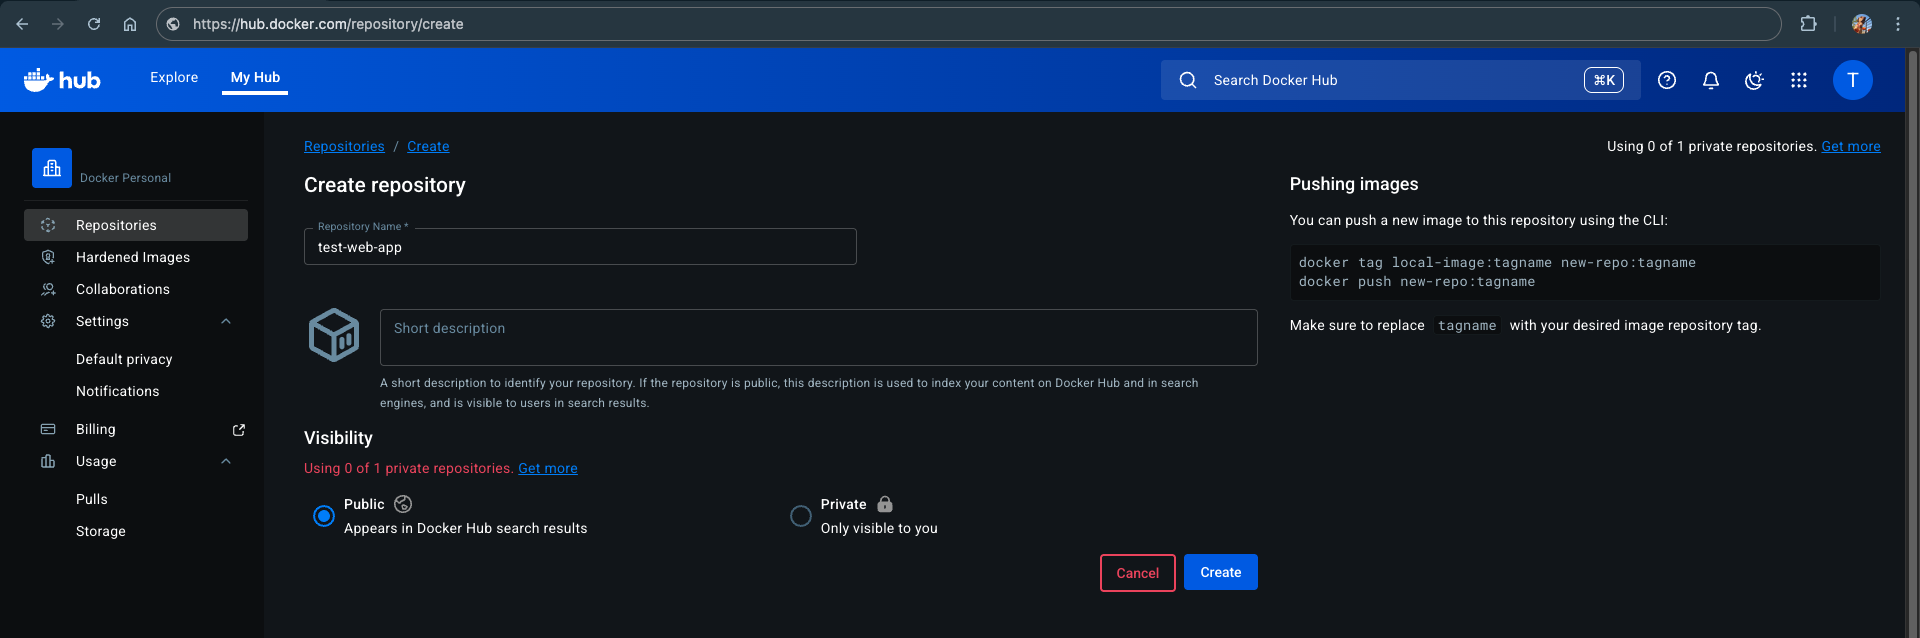1920x638 pixels.
Task: Open Default privacy settings
Action: coord(124,359)
